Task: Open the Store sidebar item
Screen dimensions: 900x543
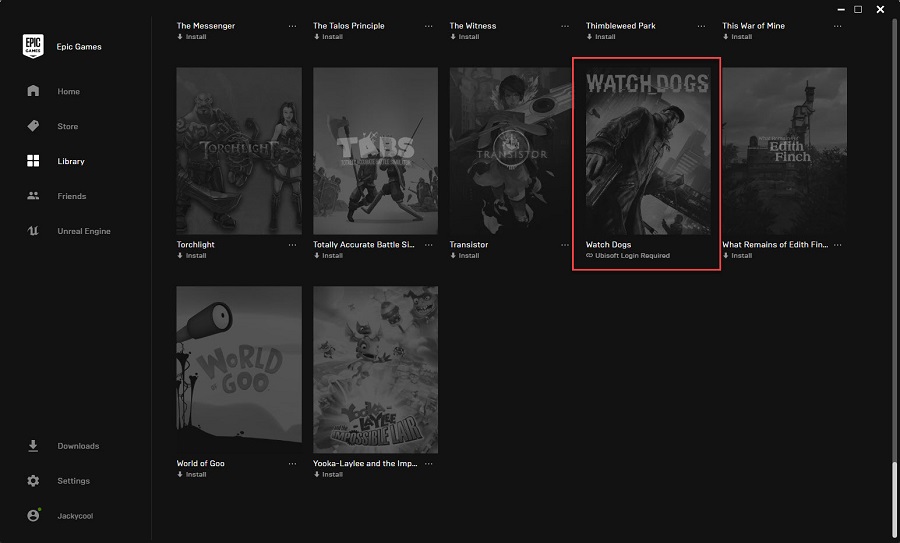Action: point(68,126)
